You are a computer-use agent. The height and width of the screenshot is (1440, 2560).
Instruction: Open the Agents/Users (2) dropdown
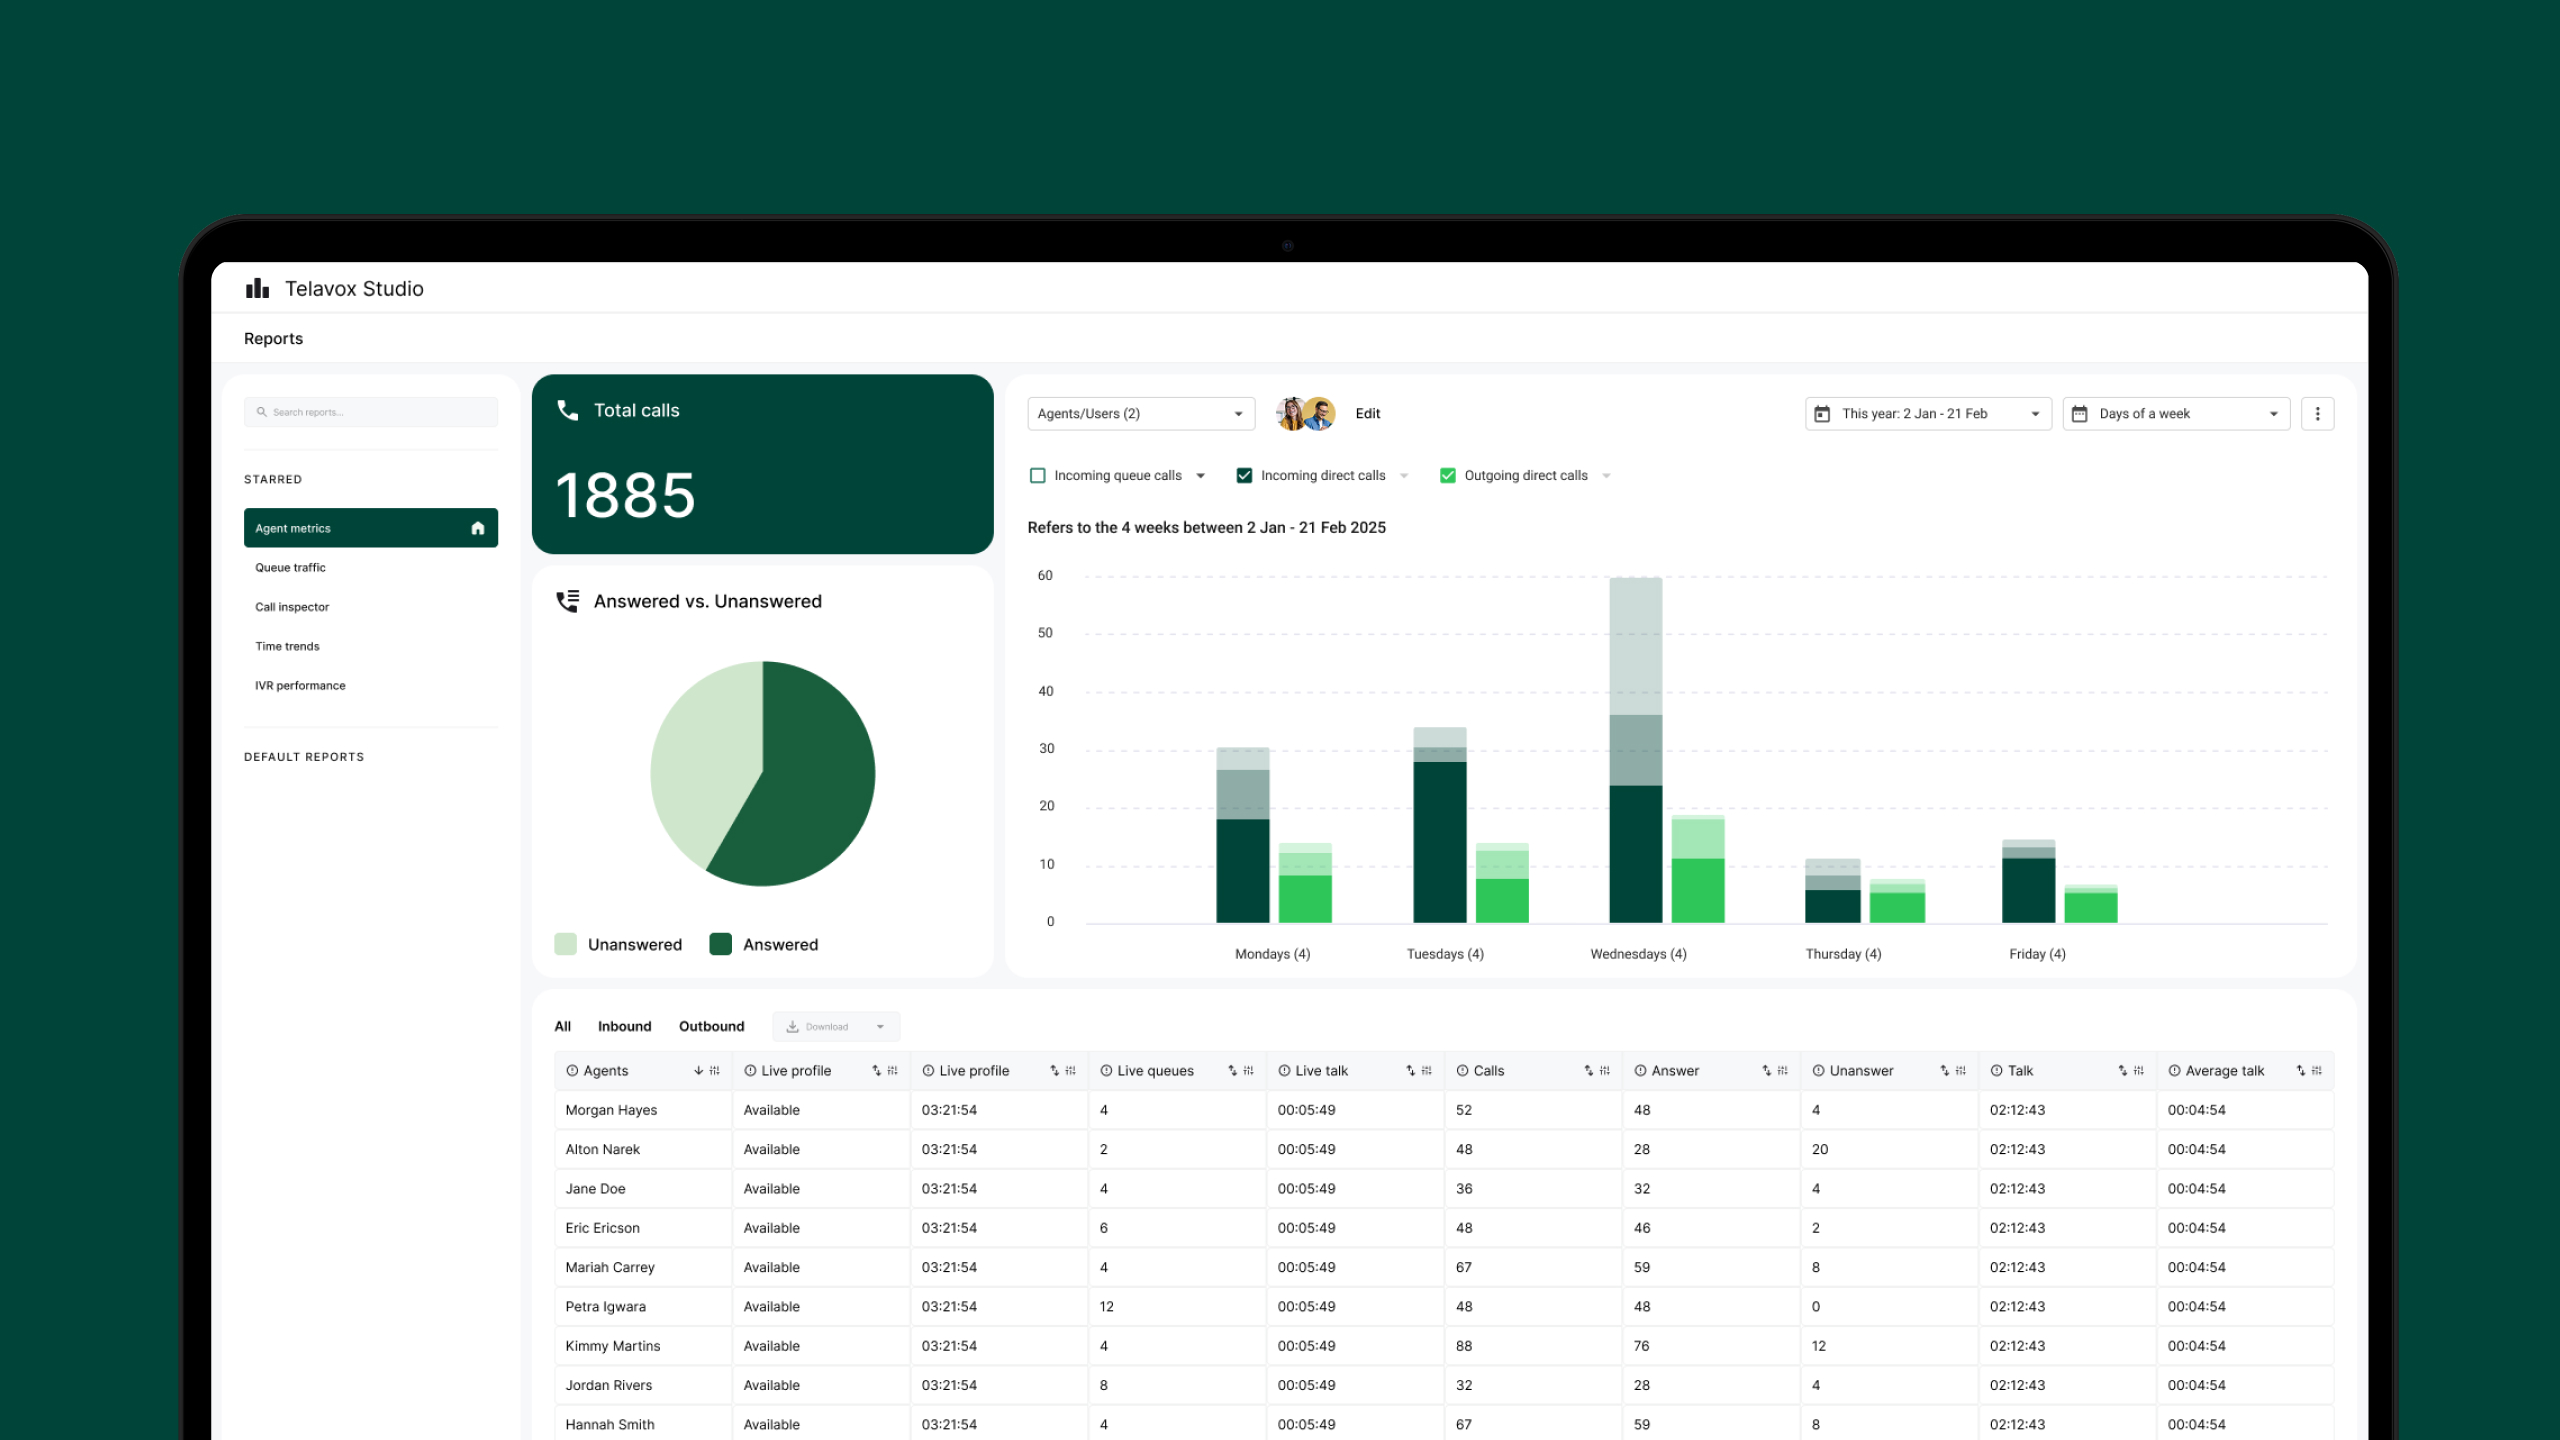tap(1140, 414)
